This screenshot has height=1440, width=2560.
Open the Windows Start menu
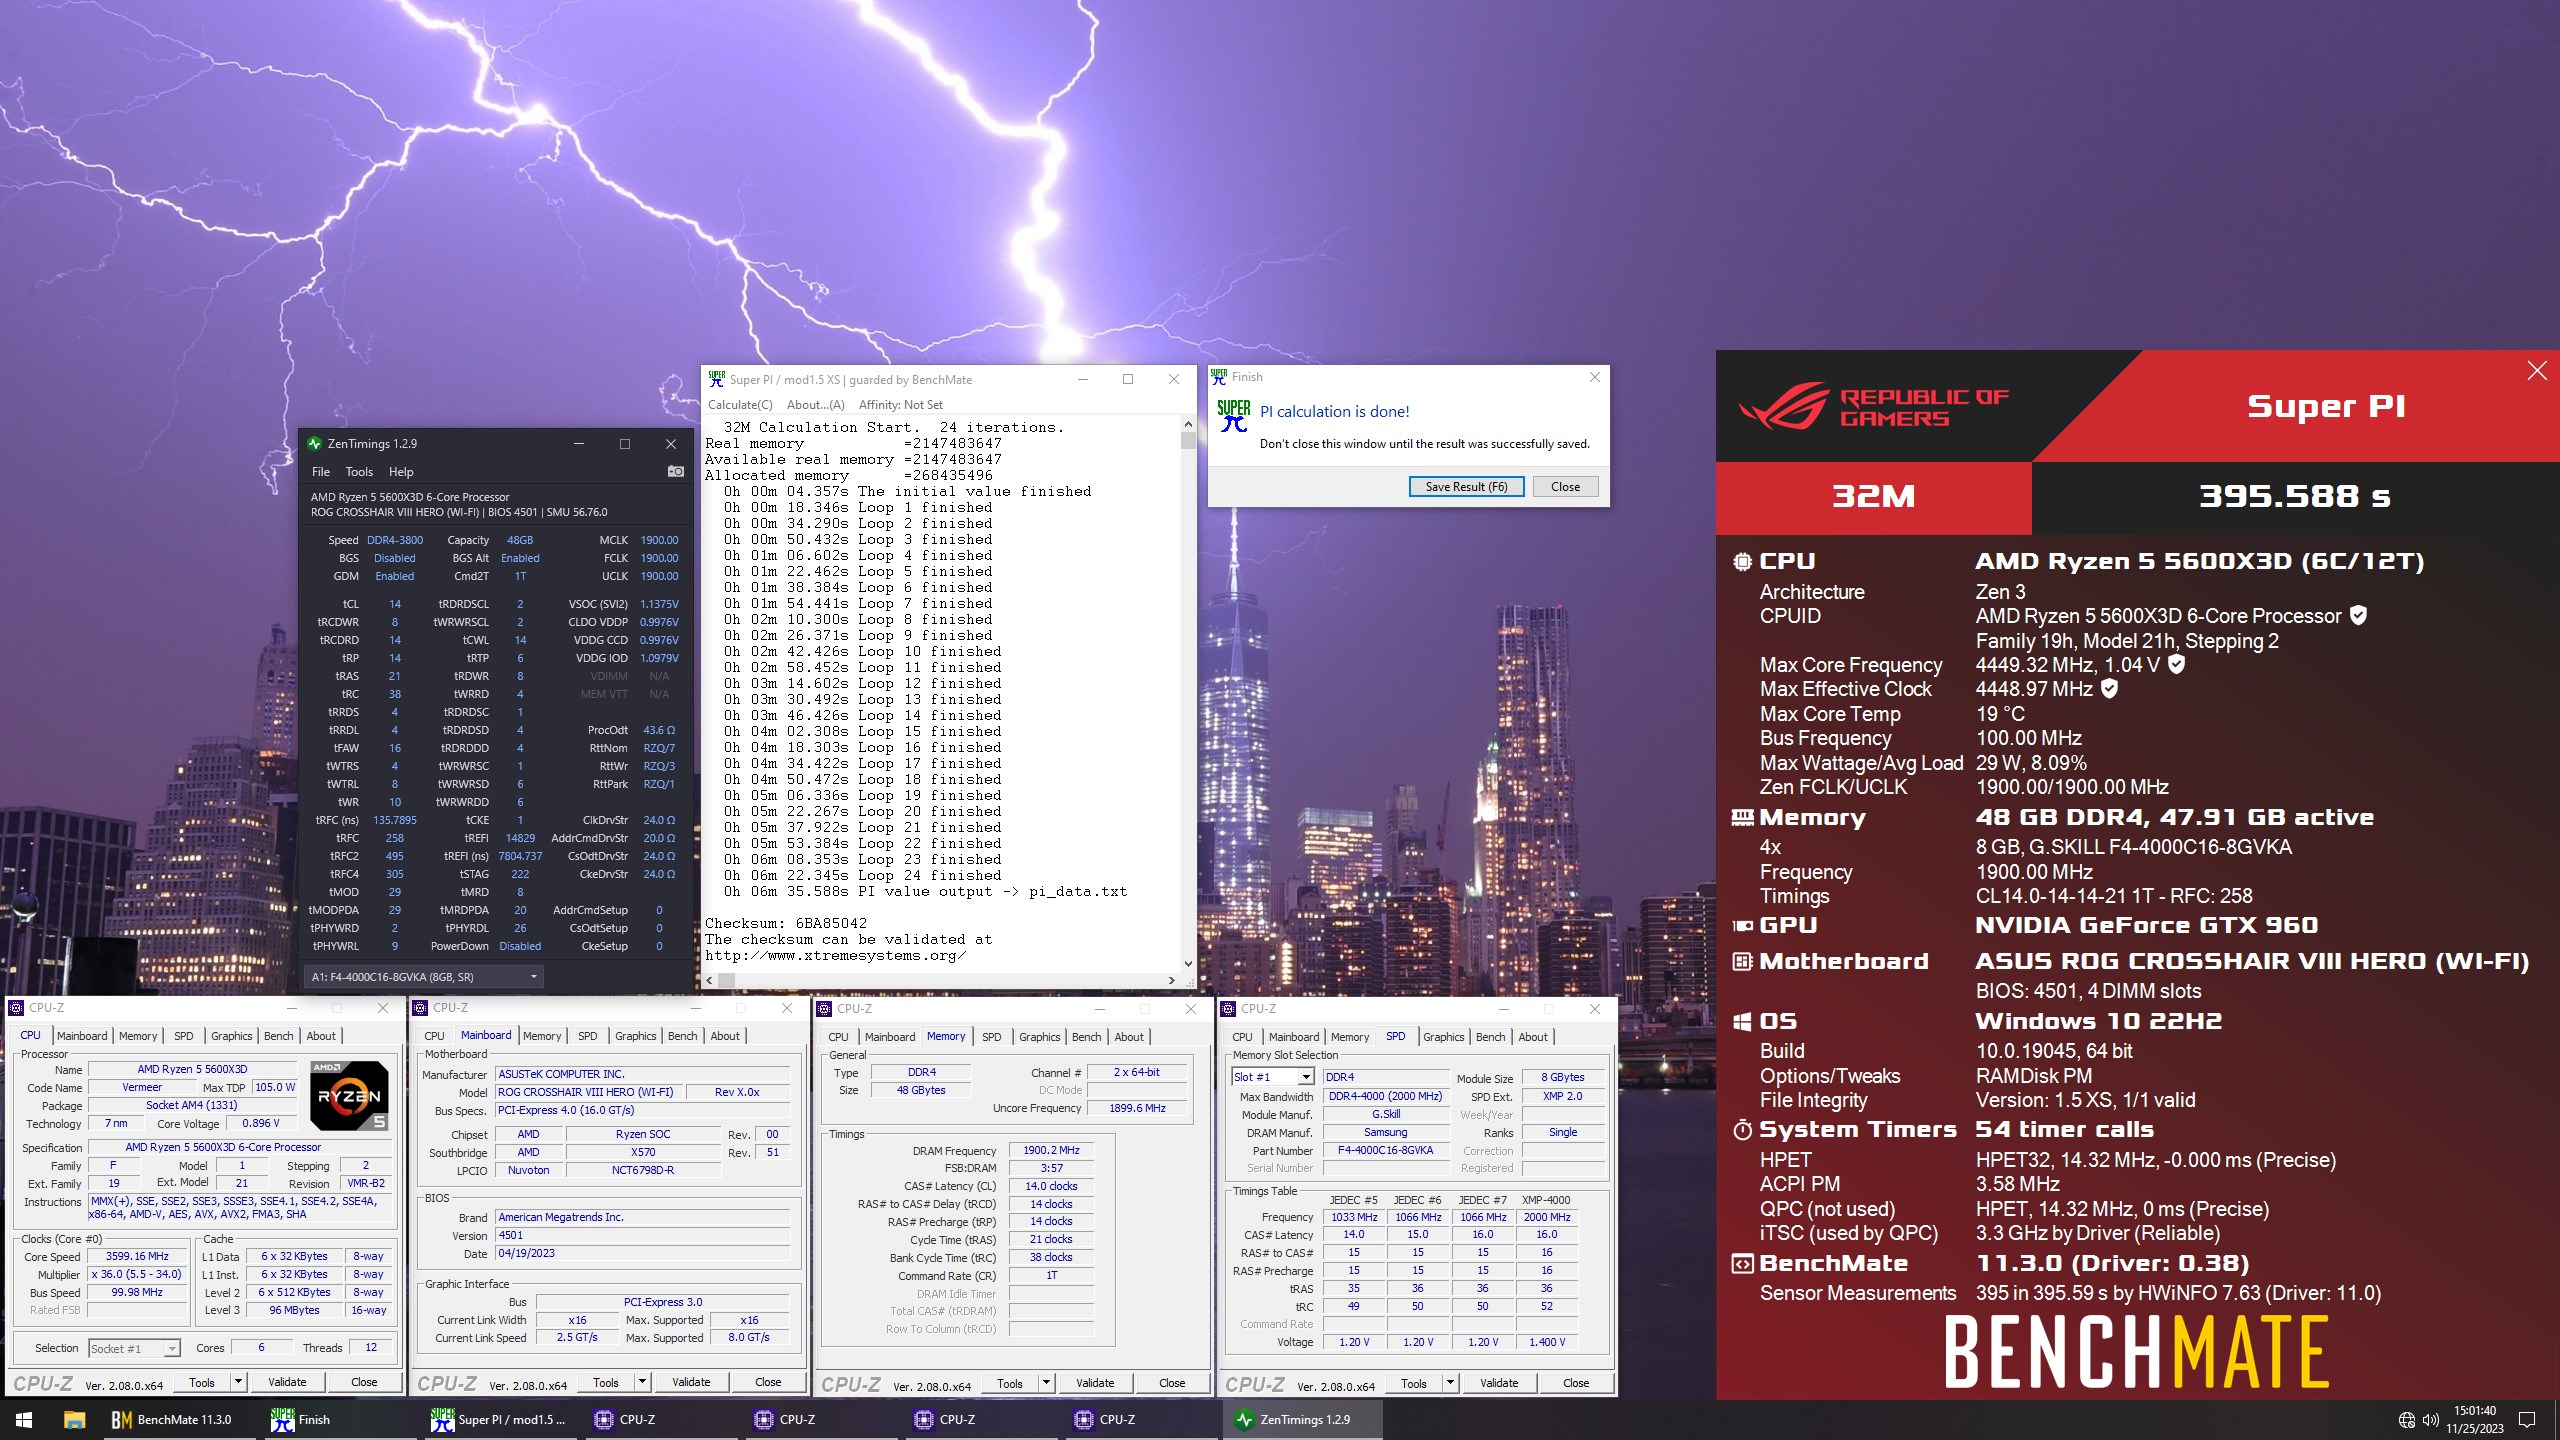click(x=24, y=1419)
